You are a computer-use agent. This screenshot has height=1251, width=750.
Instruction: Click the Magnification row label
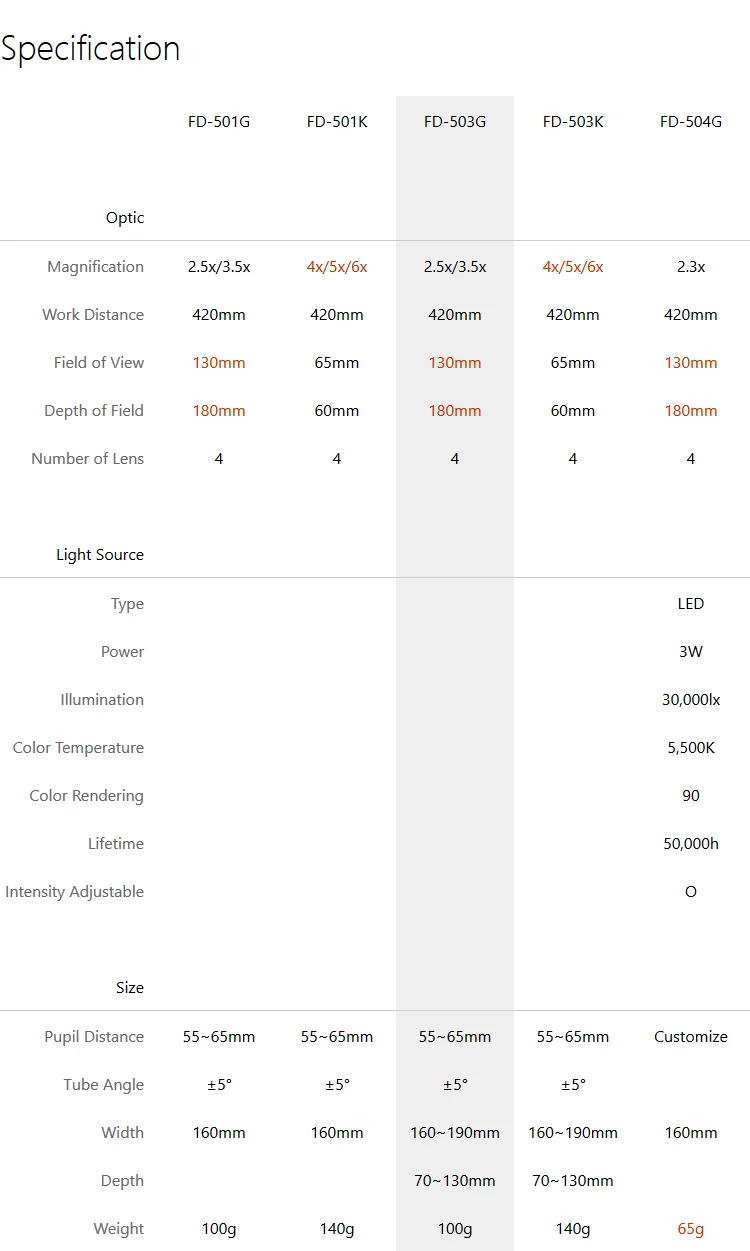click(x=96, y=267)
